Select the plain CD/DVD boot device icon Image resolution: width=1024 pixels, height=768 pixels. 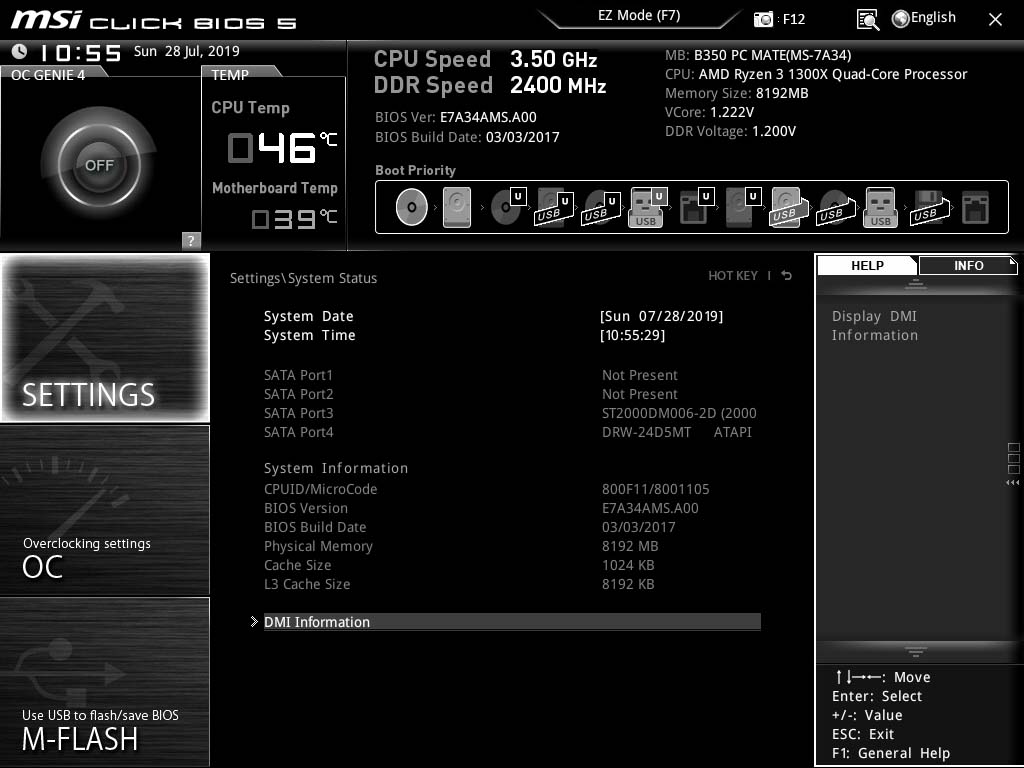tap(411, 207)
